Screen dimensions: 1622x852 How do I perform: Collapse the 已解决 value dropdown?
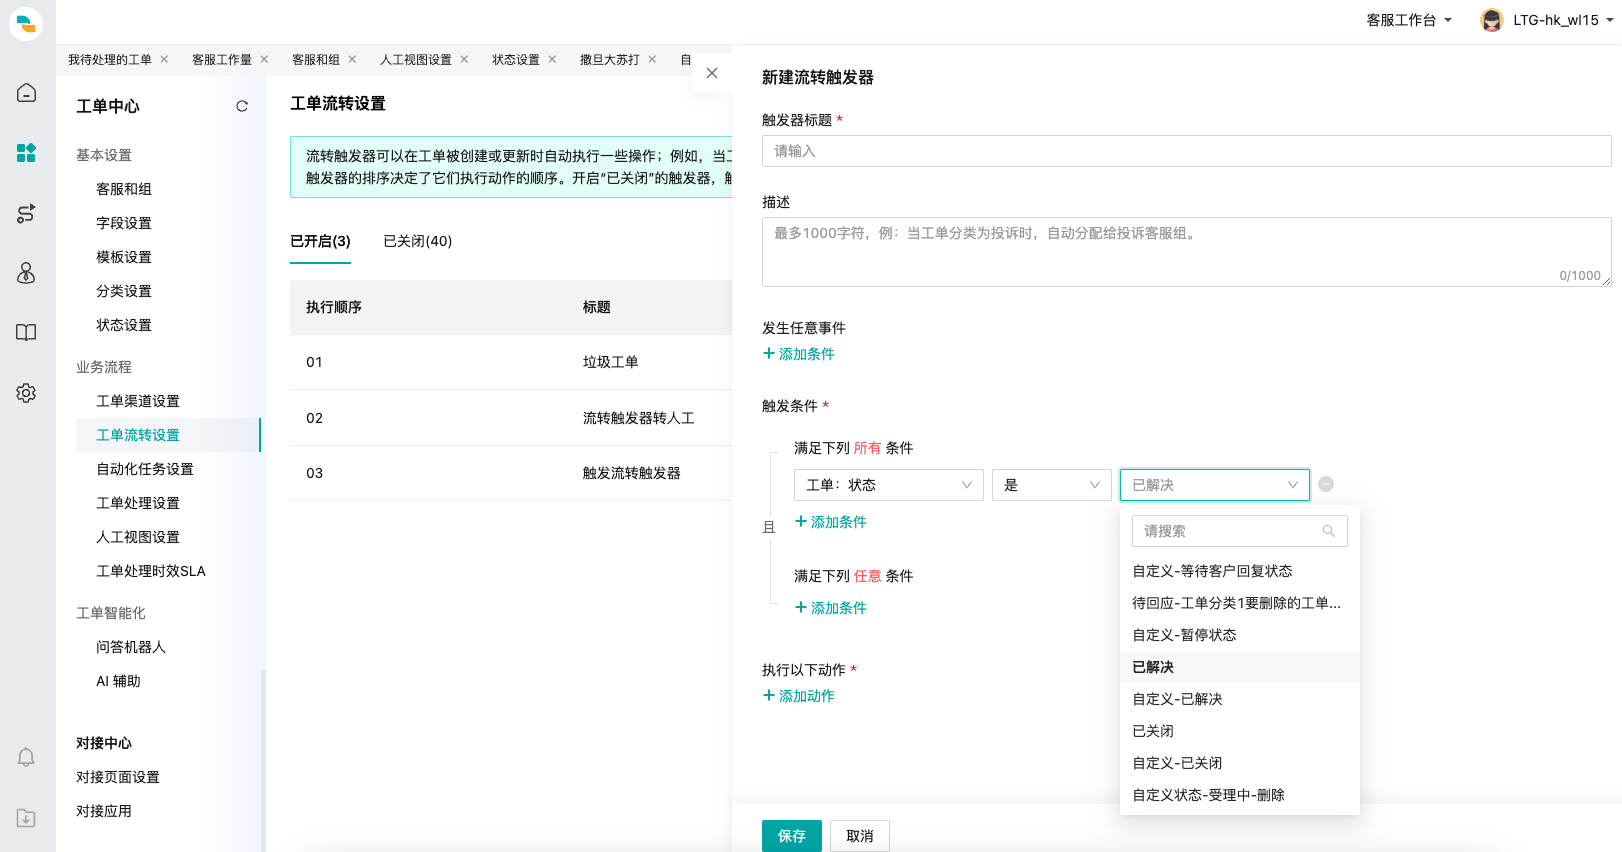click(x=1215, y=485)
